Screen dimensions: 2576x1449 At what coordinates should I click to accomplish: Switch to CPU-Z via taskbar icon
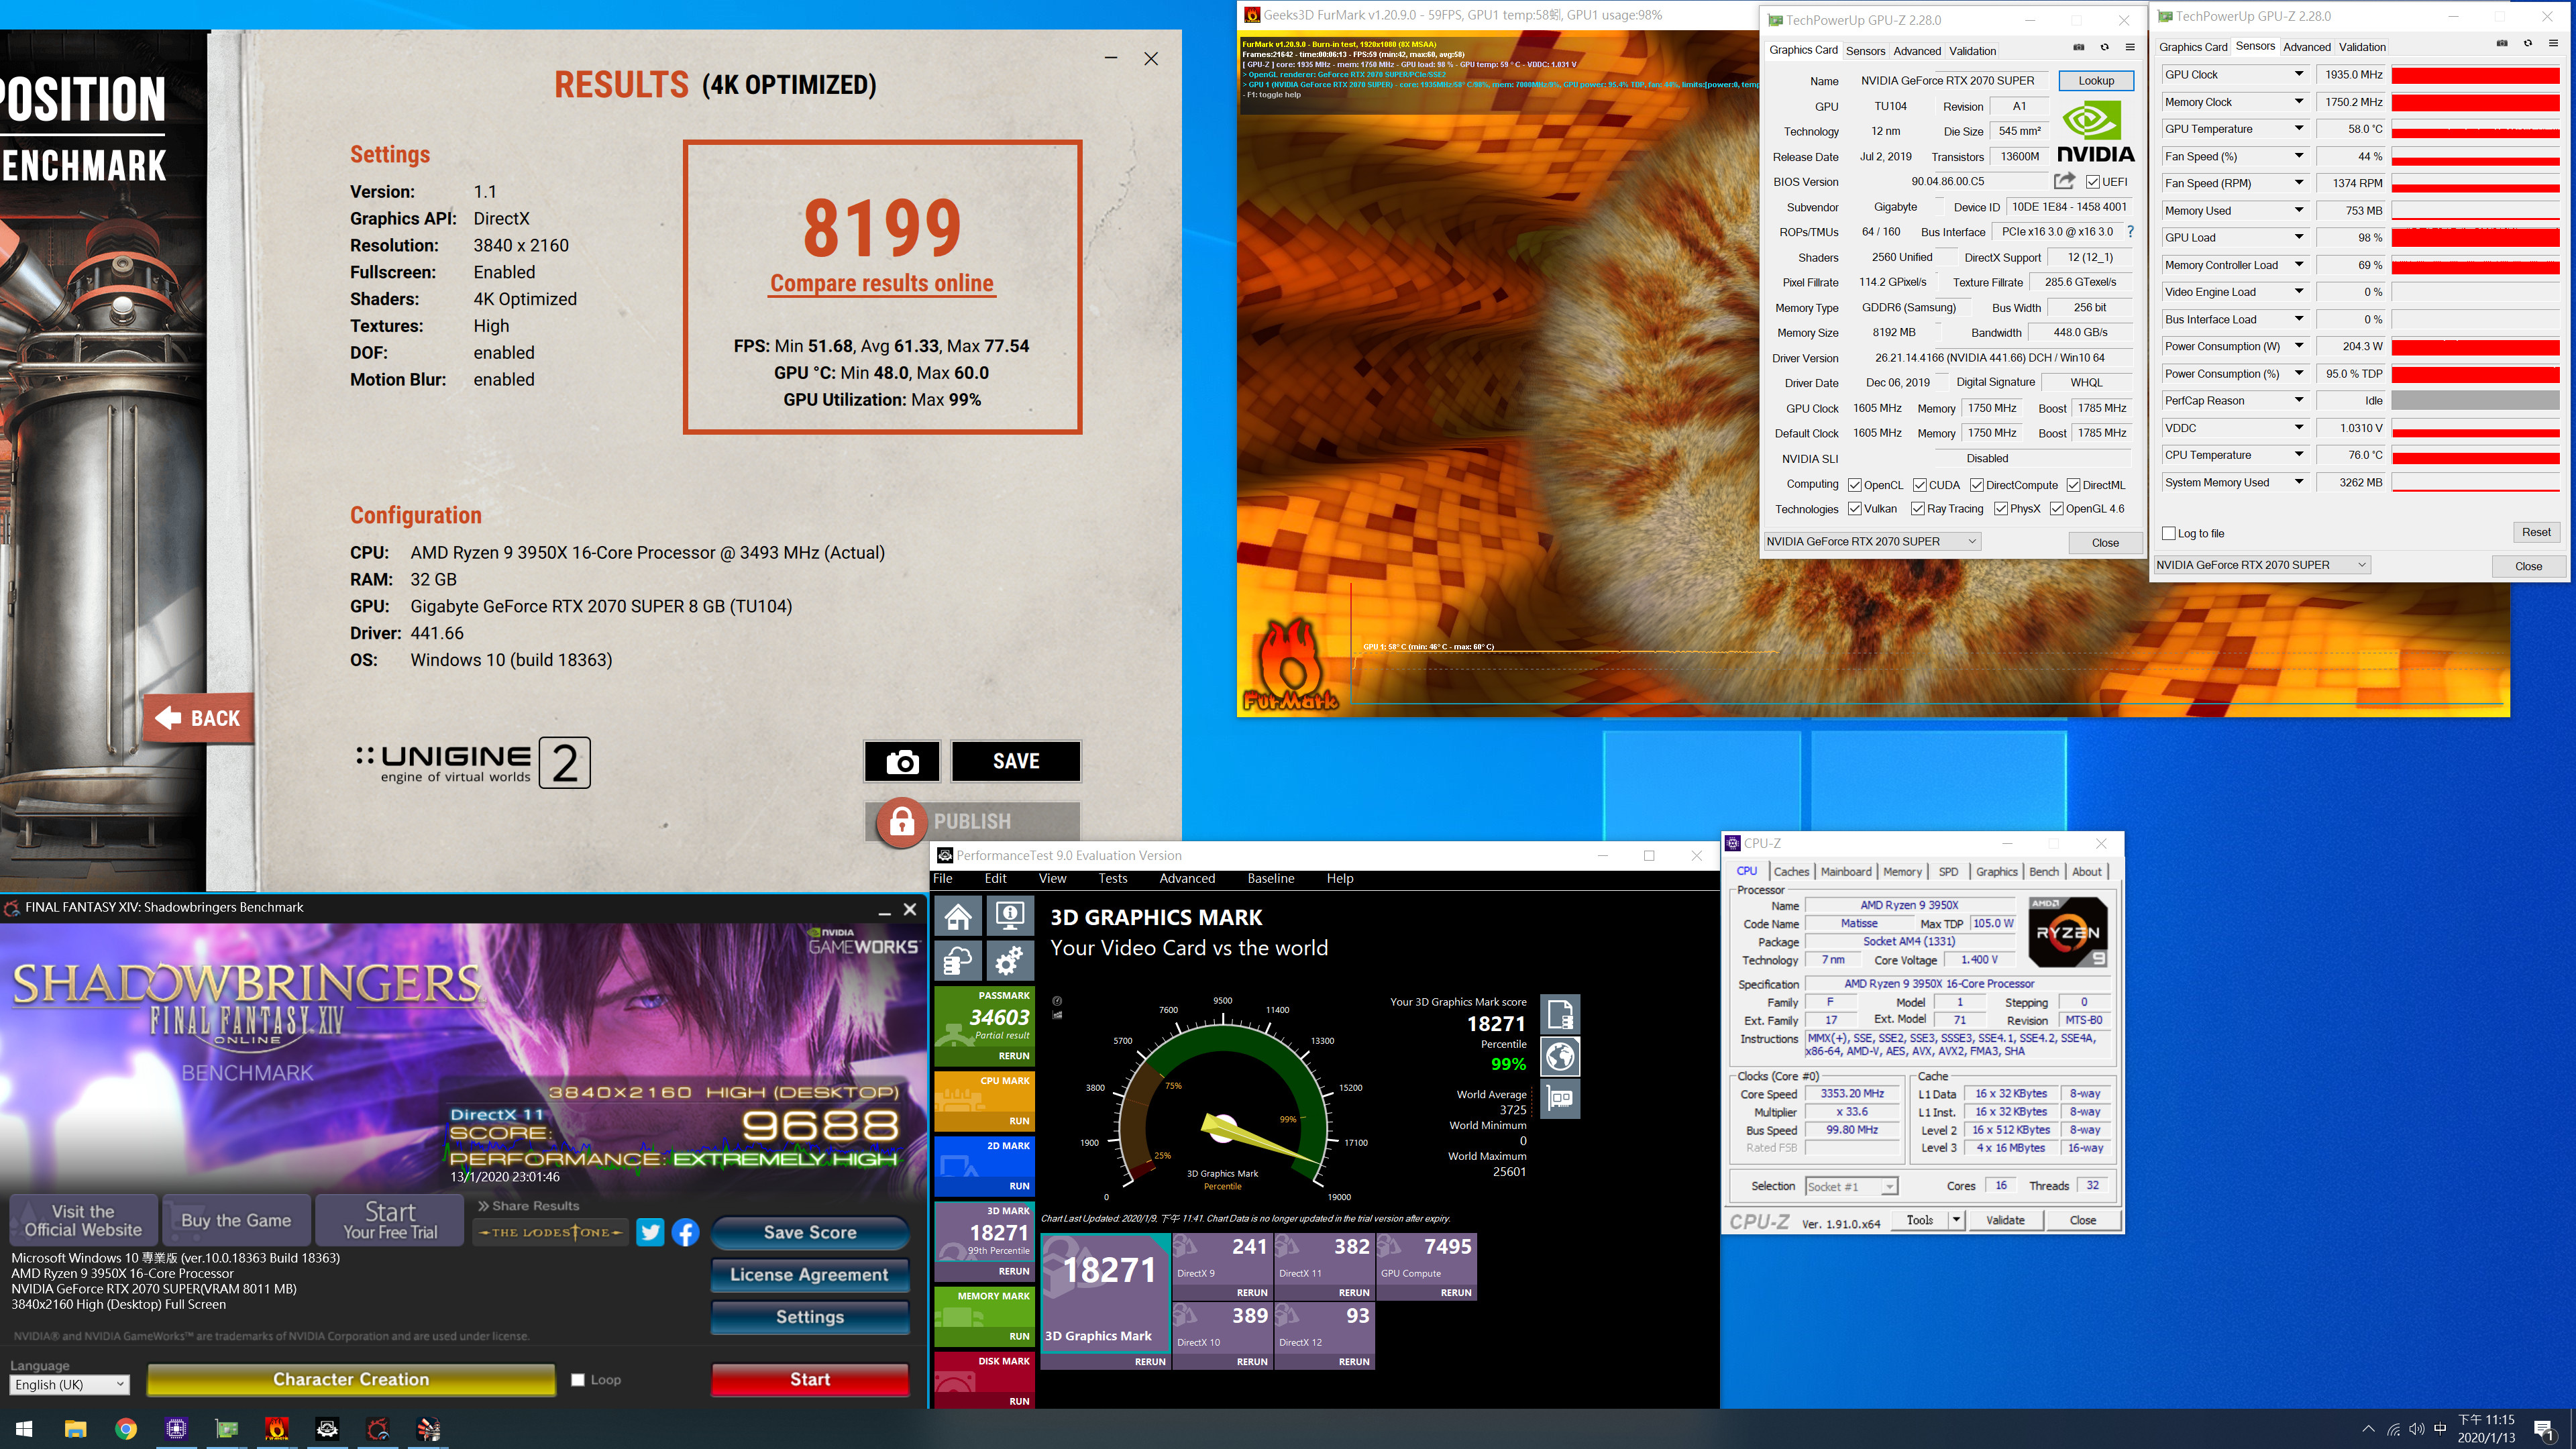pos(177,1429)
